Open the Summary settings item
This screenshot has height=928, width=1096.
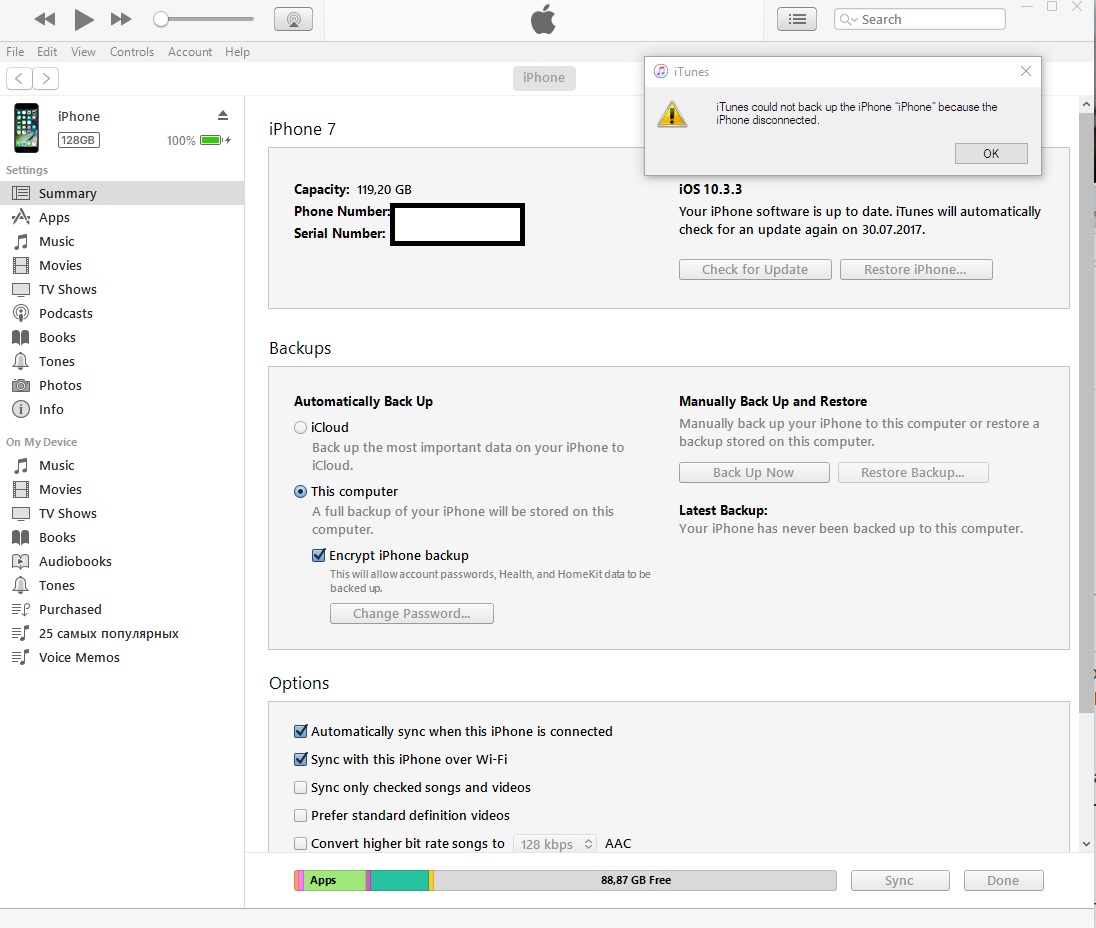[x=122, y=193]
